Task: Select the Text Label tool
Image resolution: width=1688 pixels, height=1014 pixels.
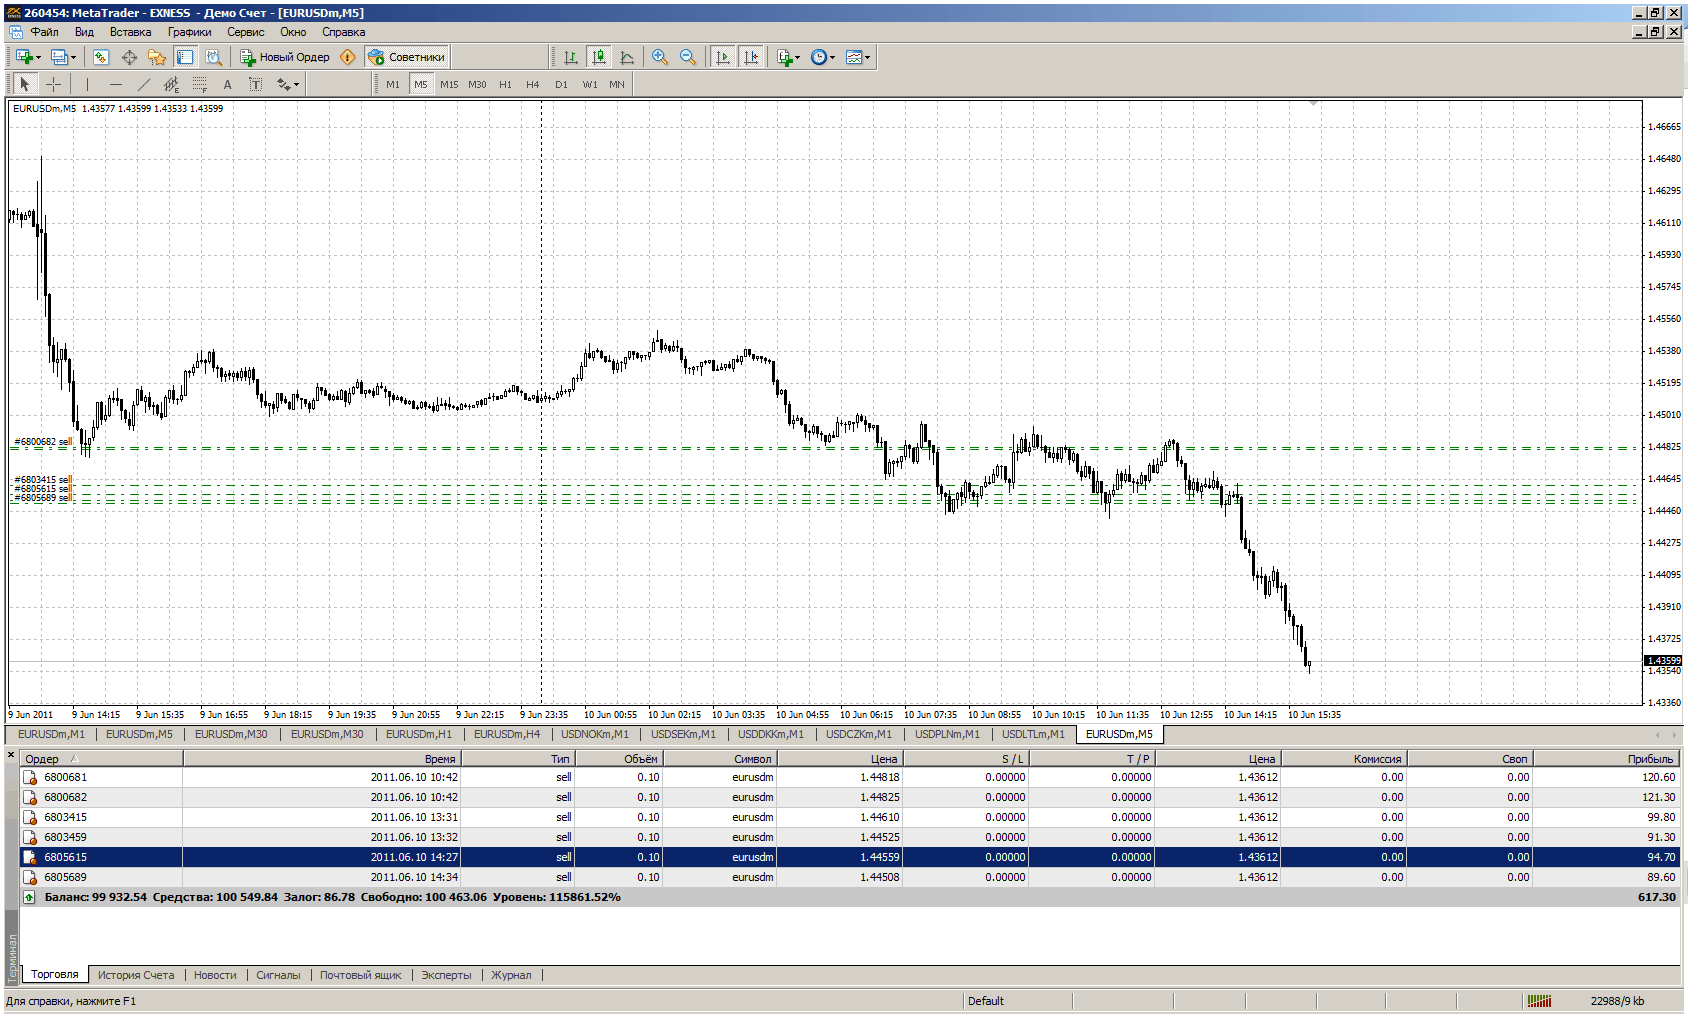Action: coord(255,84)
